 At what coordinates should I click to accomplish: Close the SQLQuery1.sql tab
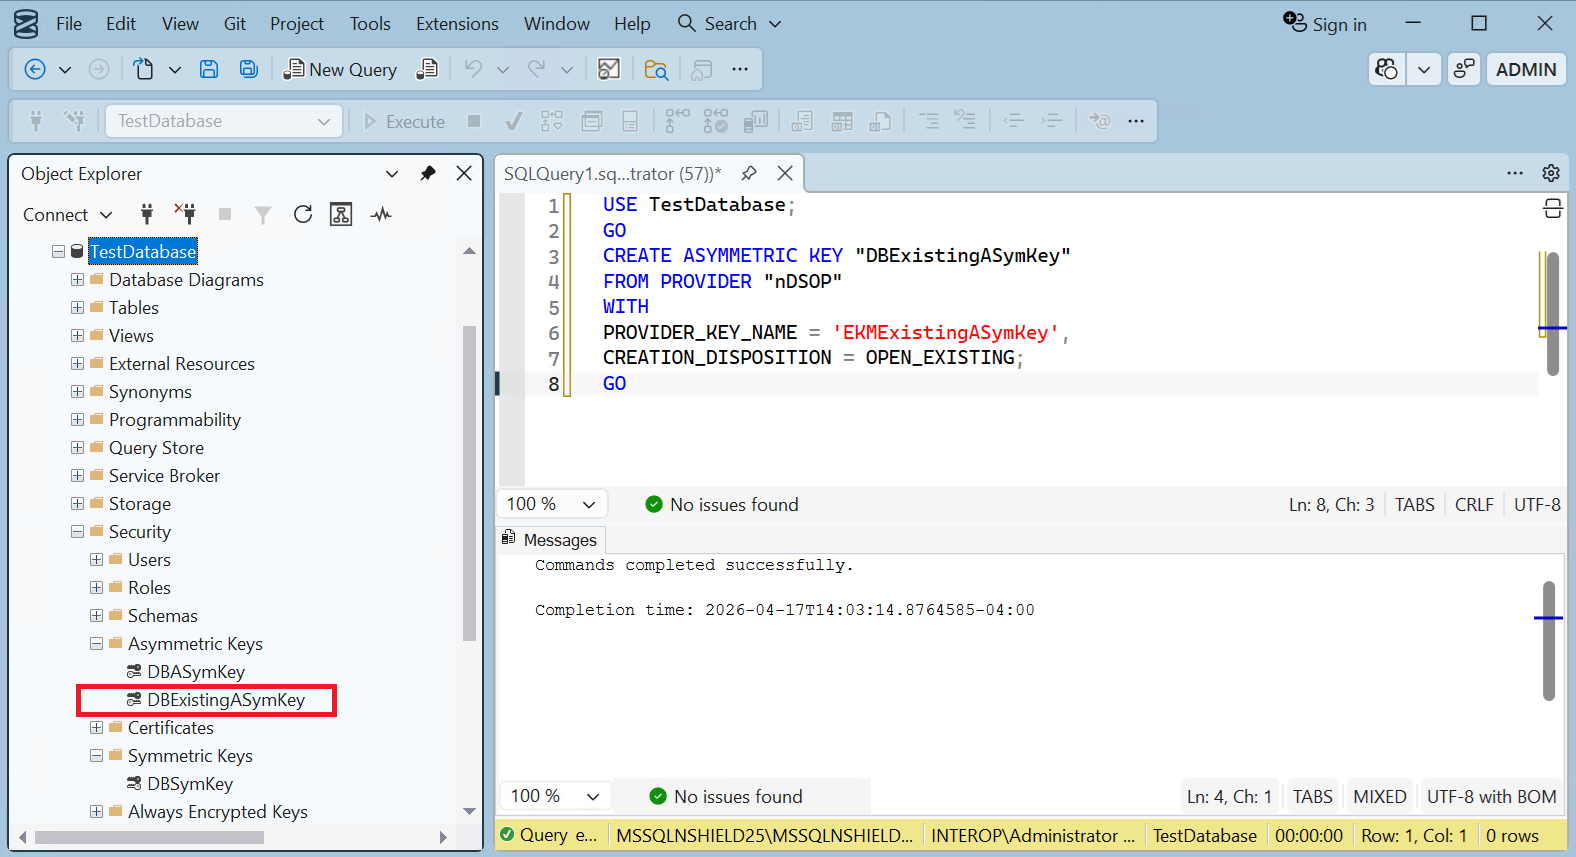tap(785, 173)
